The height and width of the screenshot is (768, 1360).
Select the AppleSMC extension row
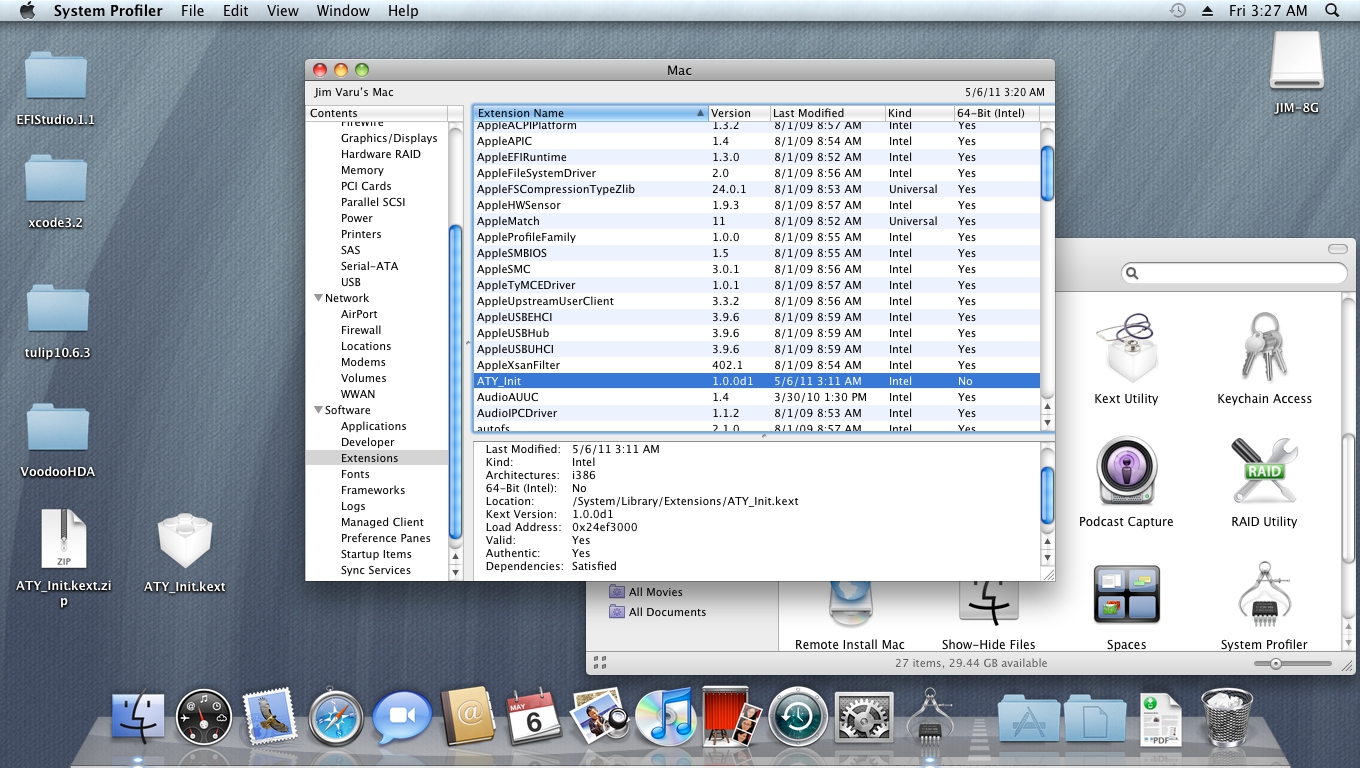coord(757,269)
